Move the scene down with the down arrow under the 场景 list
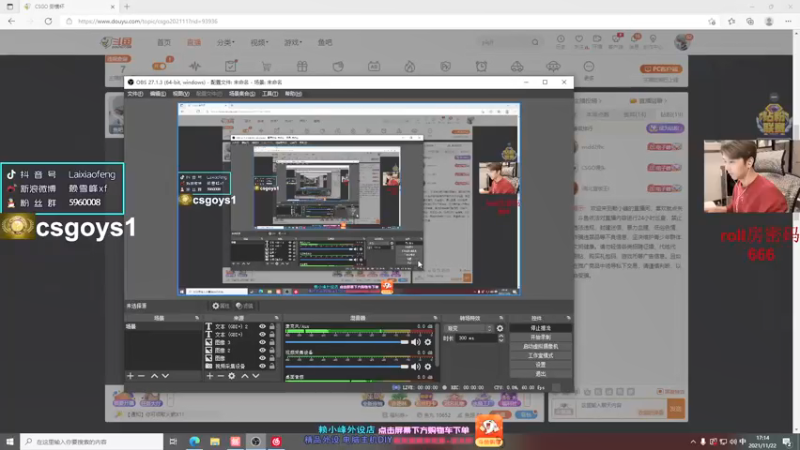Image resolution: width=800 pixels, height=450 pixels. point(165,376)
